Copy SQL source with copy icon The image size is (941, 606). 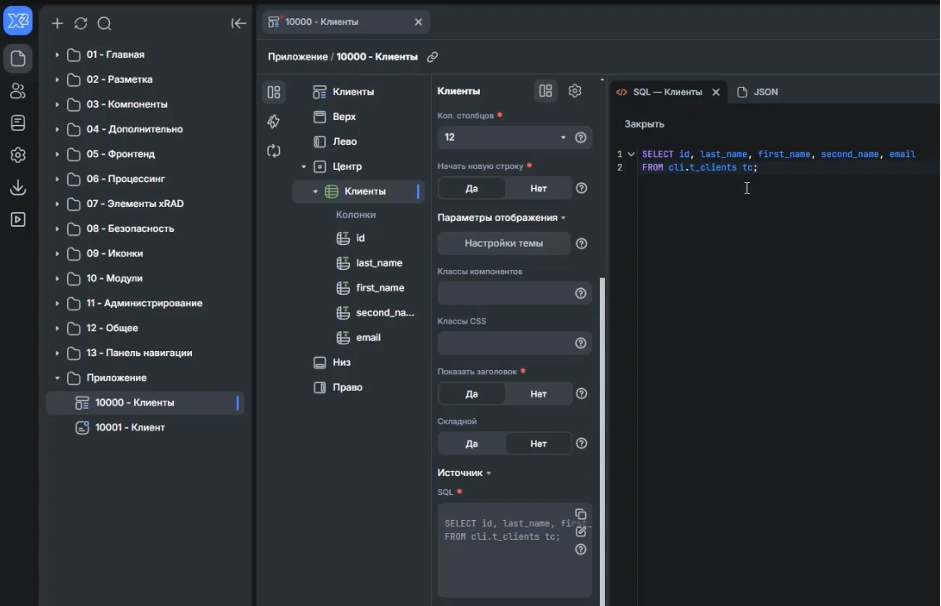[x=580, y=514]
